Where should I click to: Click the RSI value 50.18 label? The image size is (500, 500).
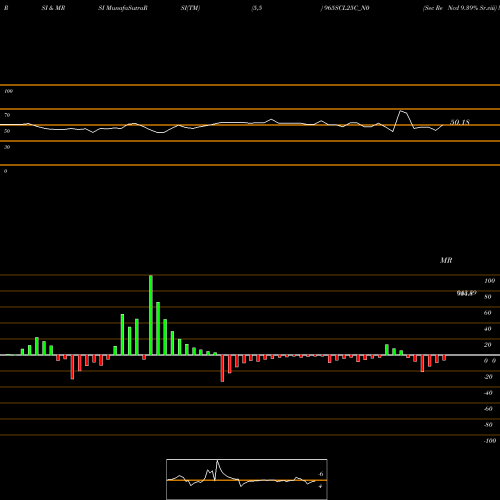pos(460,122)
